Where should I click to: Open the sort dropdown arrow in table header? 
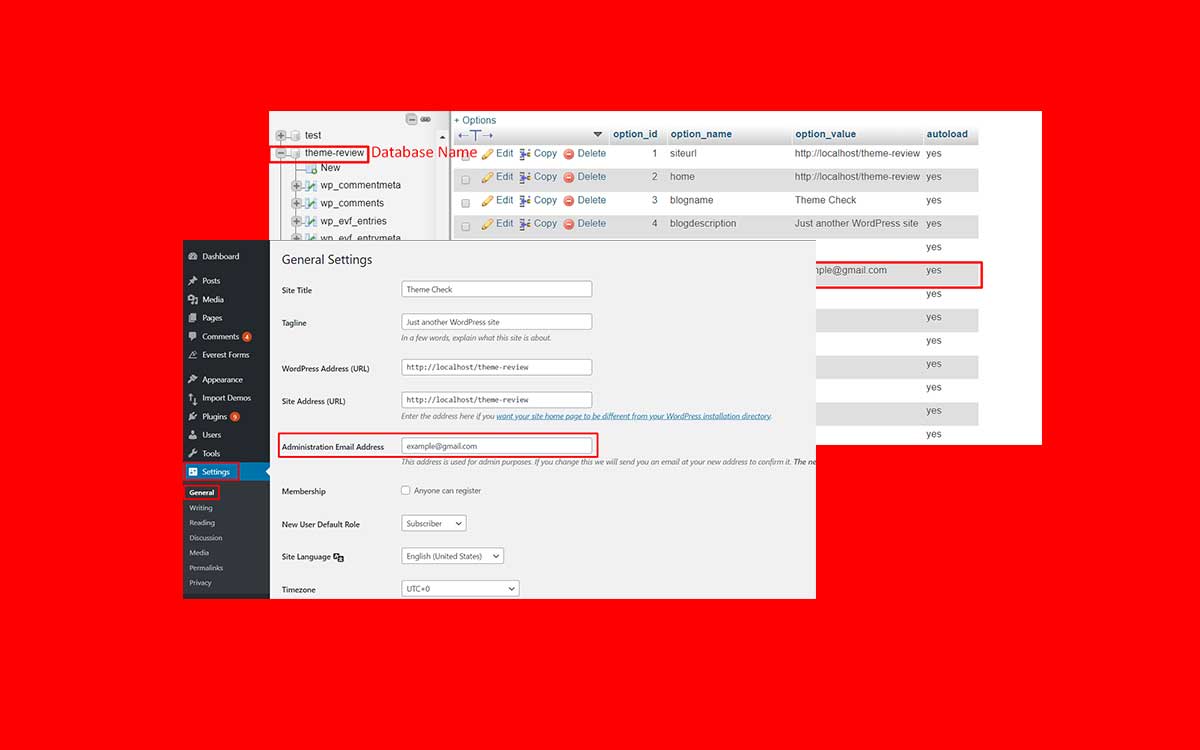[x=598, y=135]
